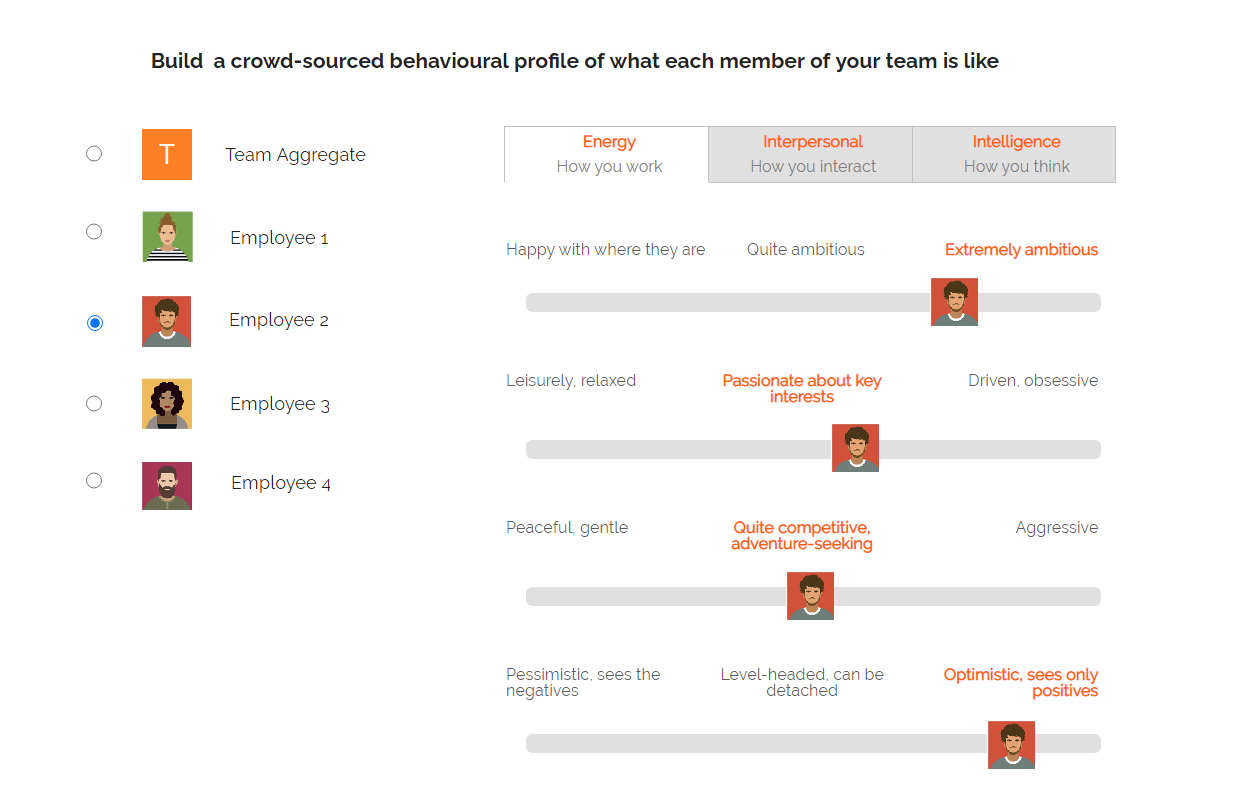Click Employee 1 avatar with striped shirt

pyautogui.click(x=167, y=237)
